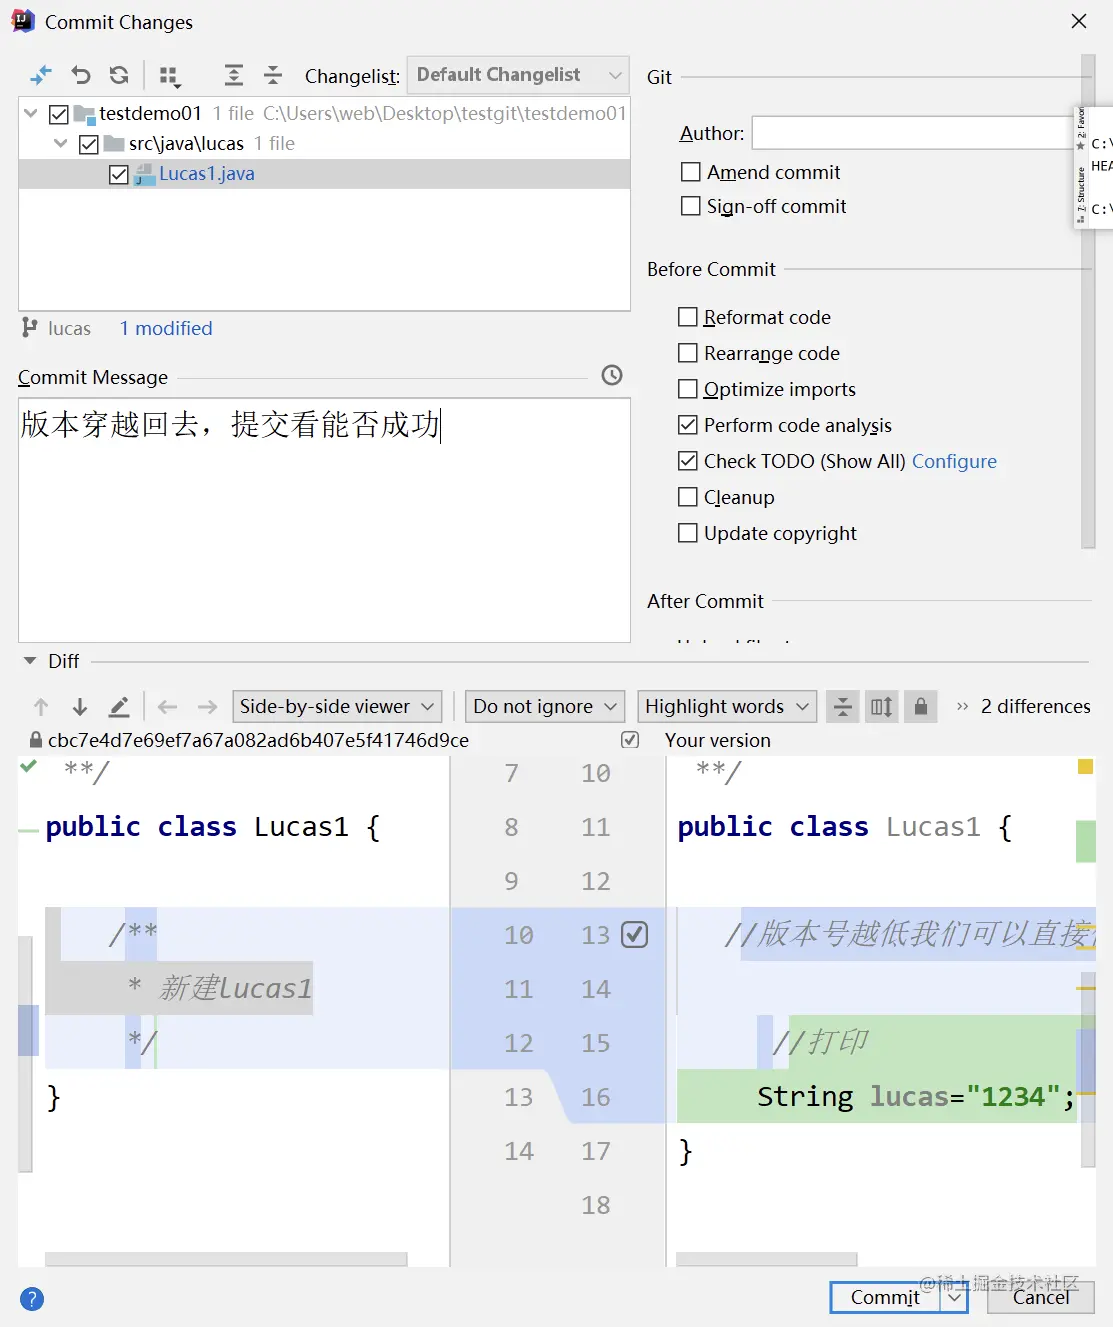Click into the commit message text area
This screenshot has width=1113, height=1327.
tap(324, 520)
